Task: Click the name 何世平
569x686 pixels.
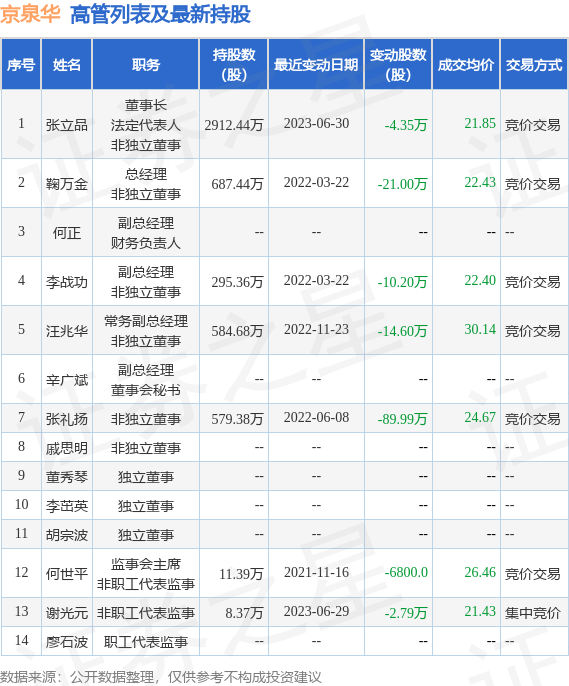Action: [66, 574]
